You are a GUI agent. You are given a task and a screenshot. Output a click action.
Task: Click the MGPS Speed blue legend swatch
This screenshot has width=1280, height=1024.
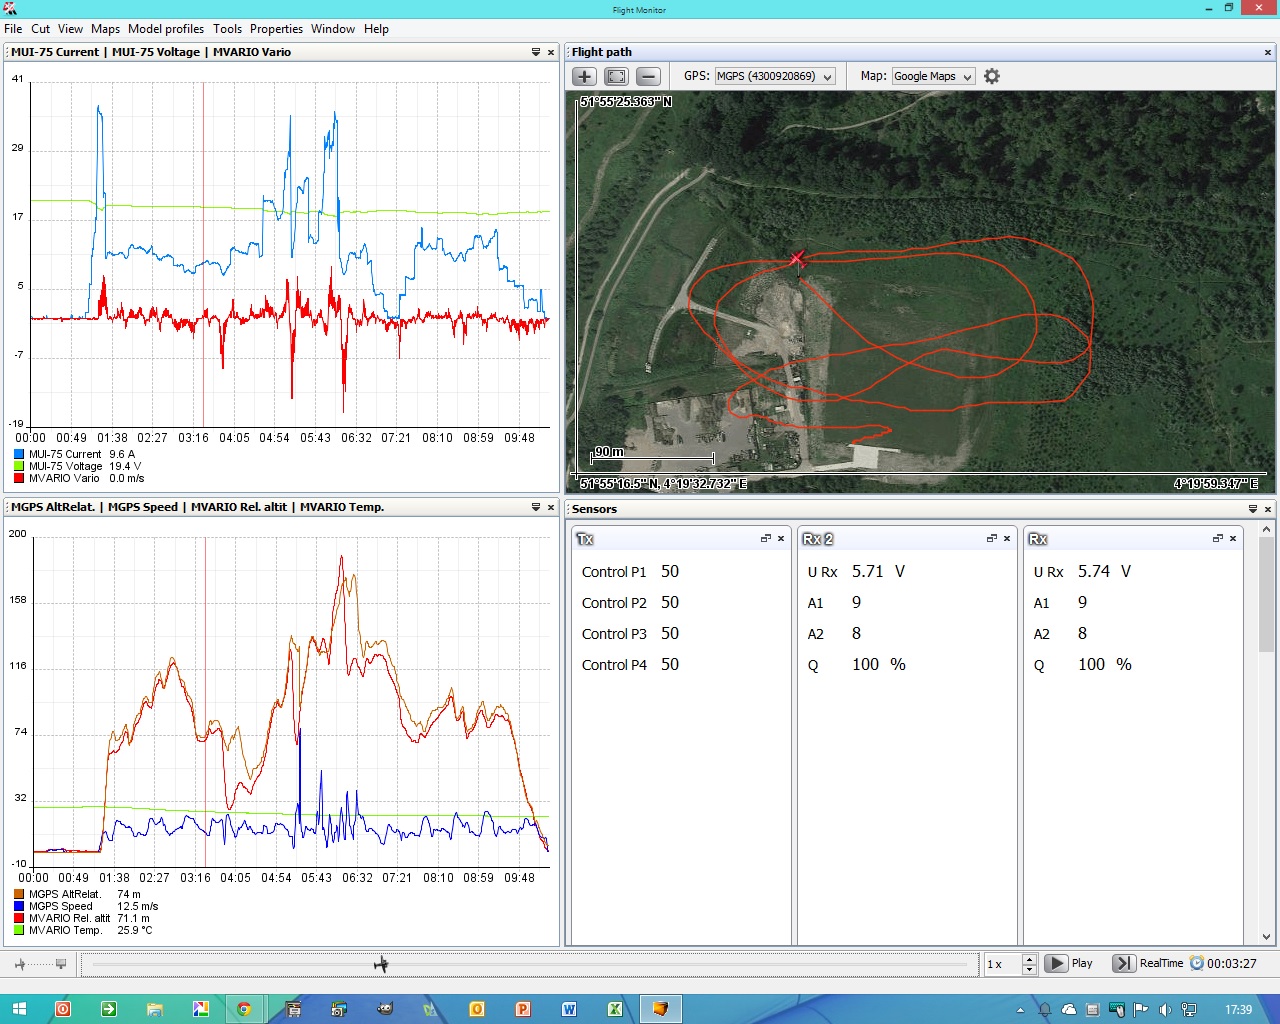(19, 906)
